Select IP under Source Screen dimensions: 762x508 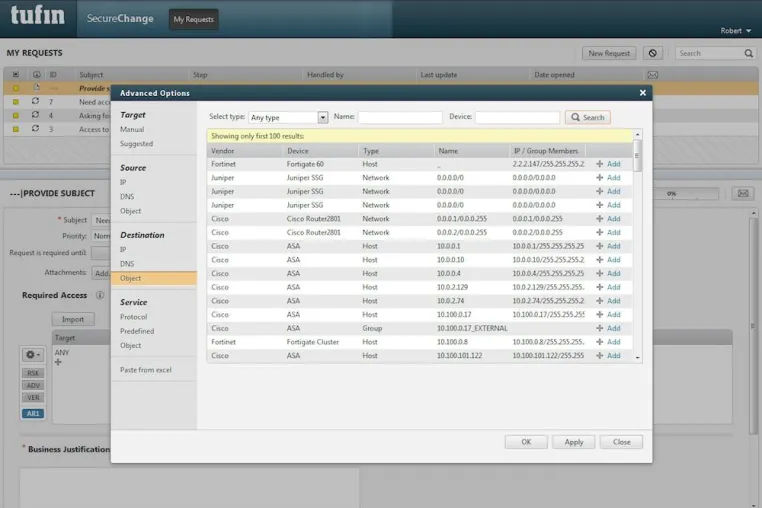point(123,182)
